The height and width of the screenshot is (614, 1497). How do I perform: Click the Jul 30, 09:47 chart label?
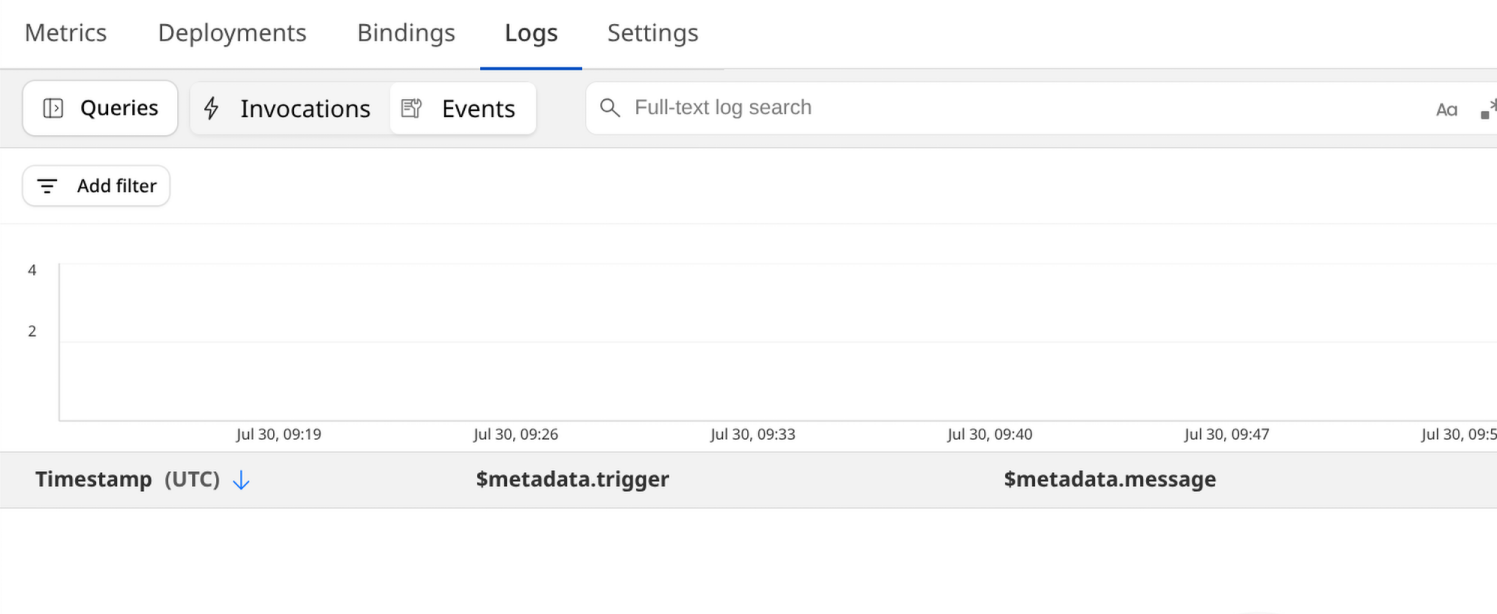(1226, 435)
